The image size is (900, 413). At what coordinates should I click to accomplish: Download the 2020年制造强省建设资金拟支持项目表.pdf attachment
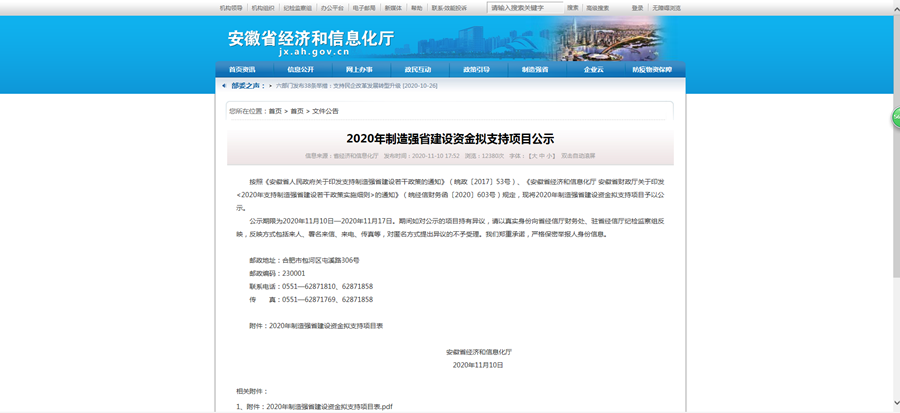tap(320, 407)
